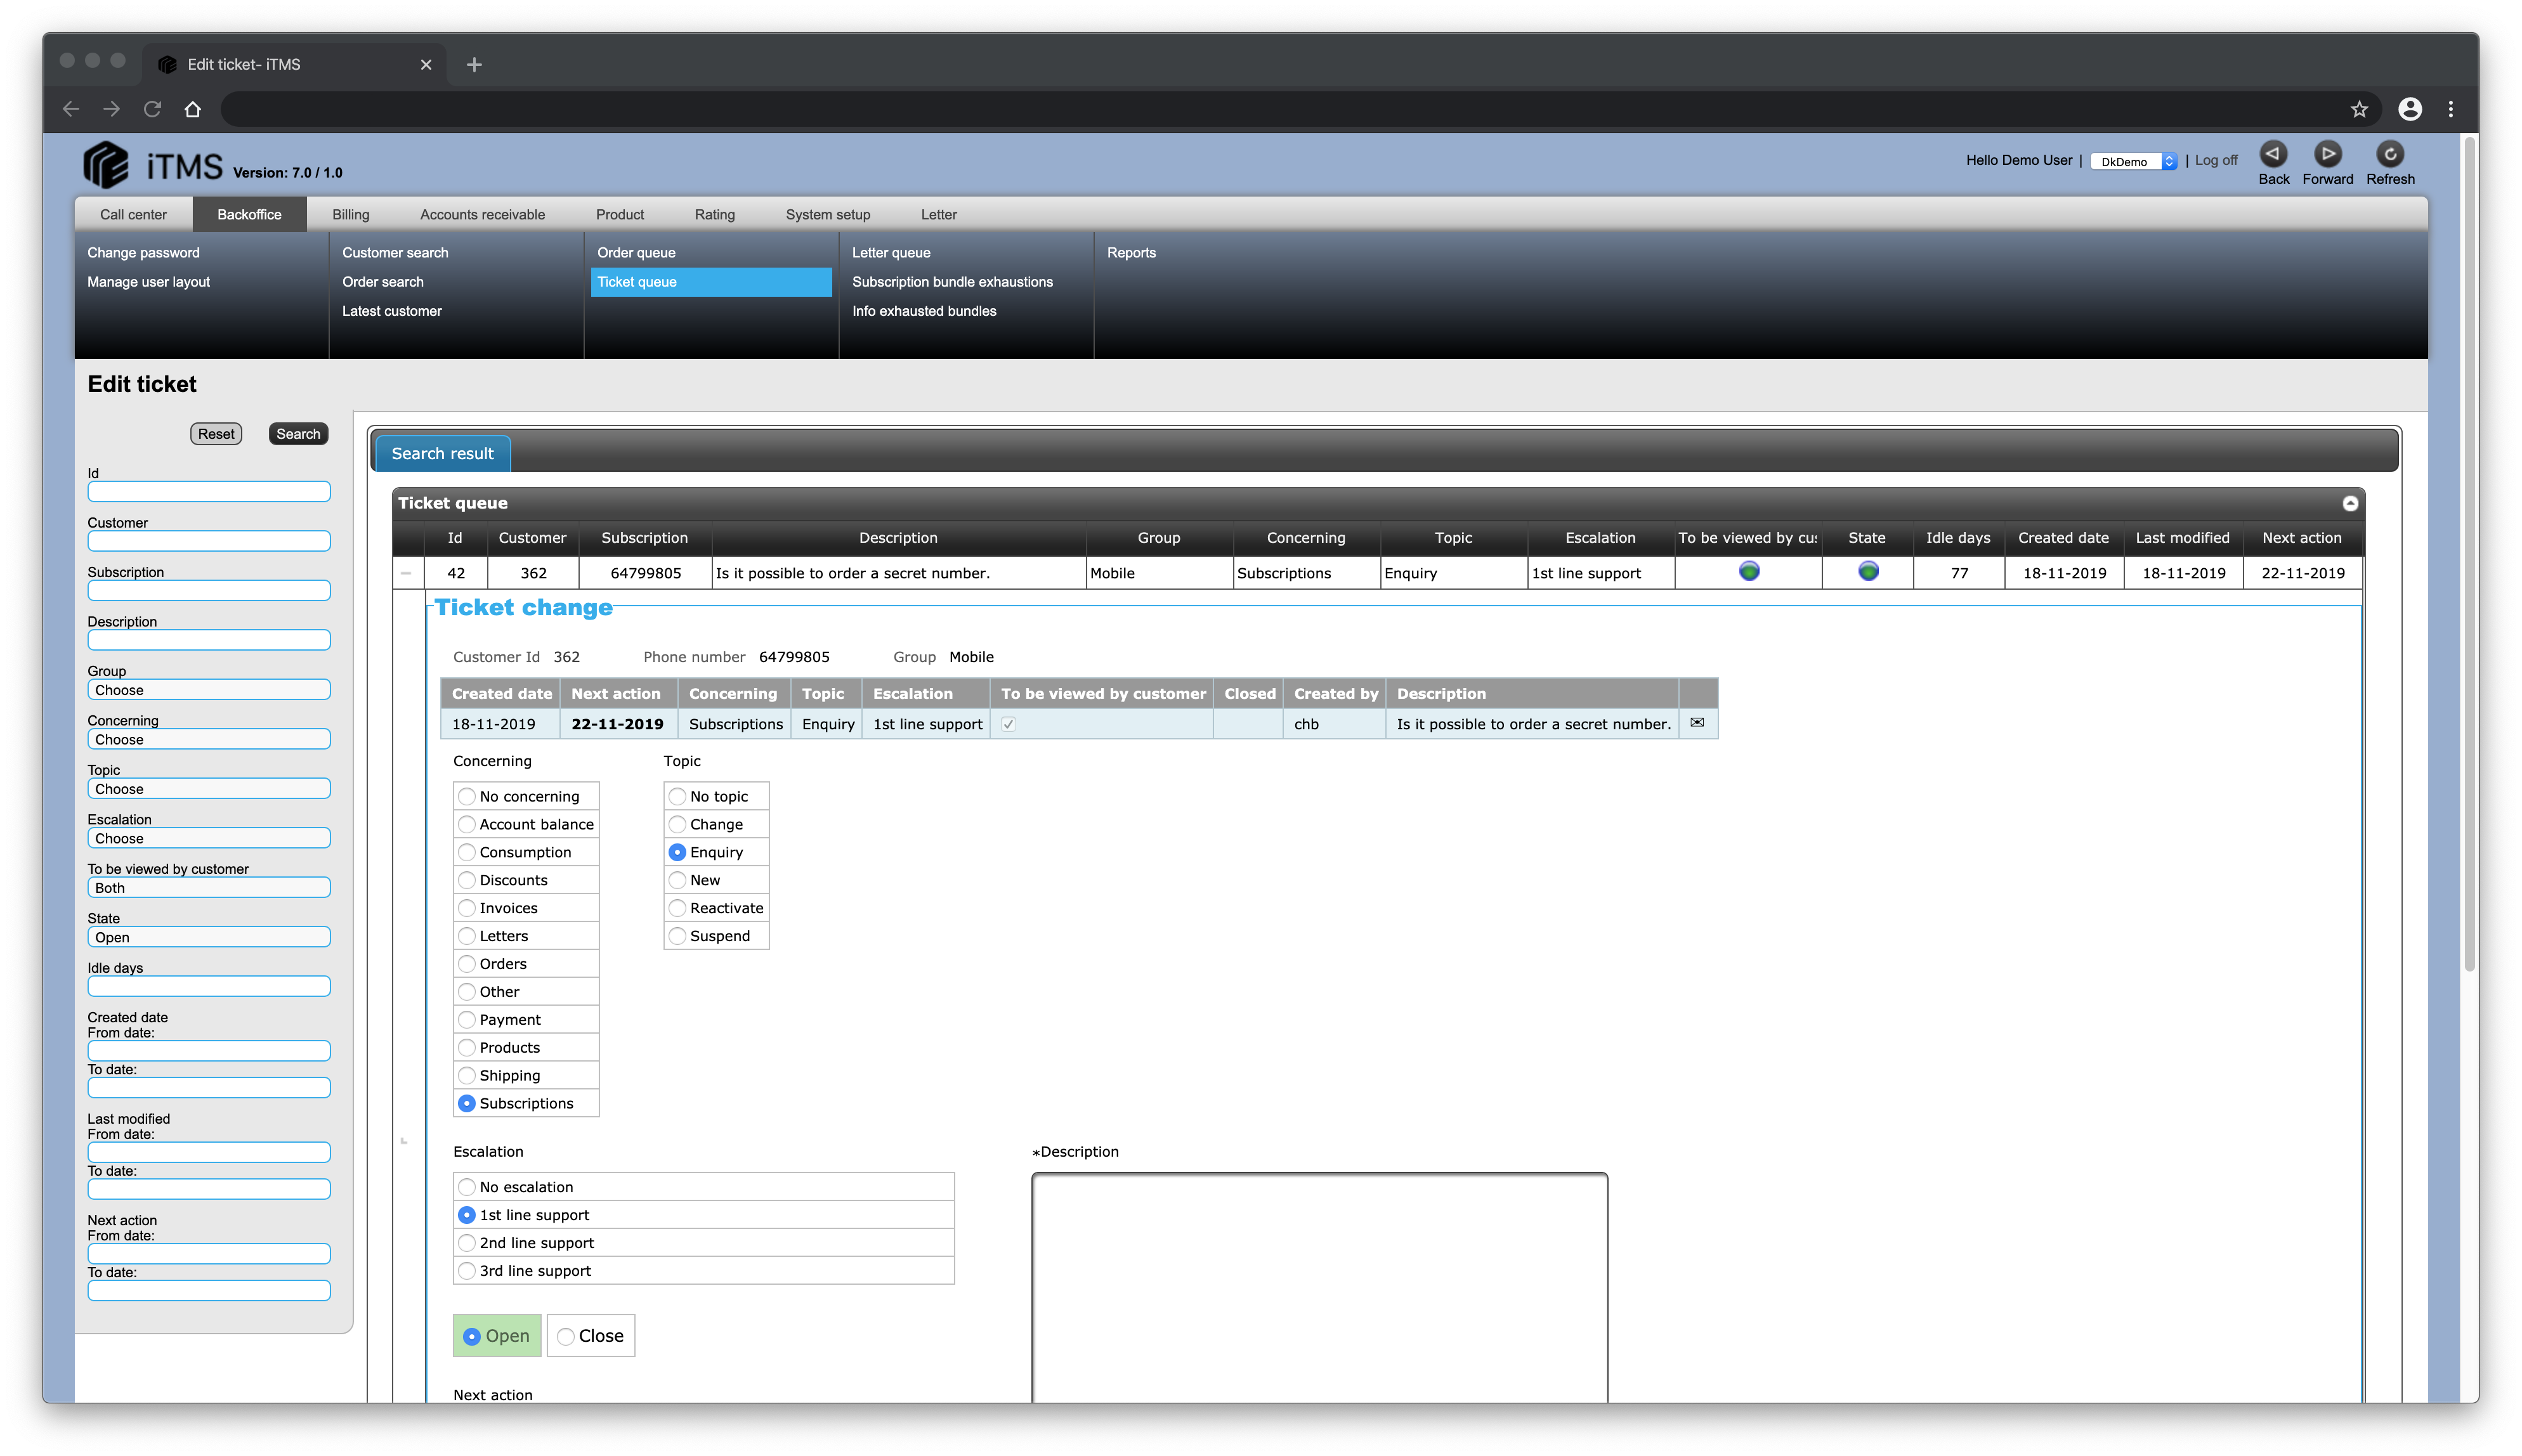Switch to the Call center menu tab

pos(133,214)
